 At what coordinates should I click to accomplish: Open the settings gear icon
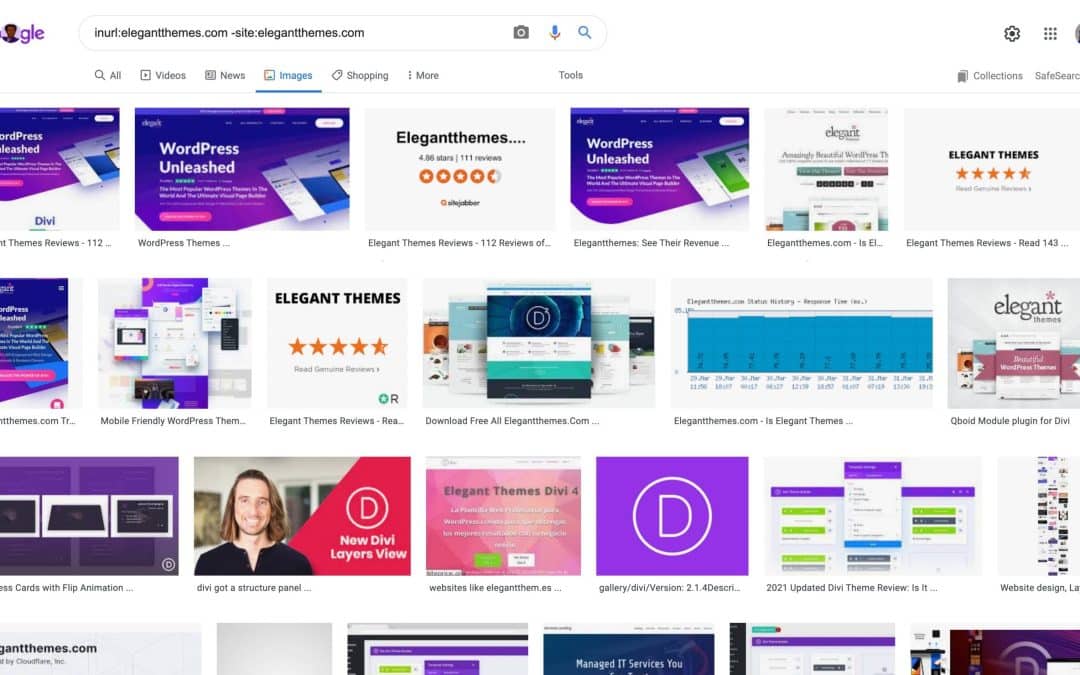tap(1012, 33)
